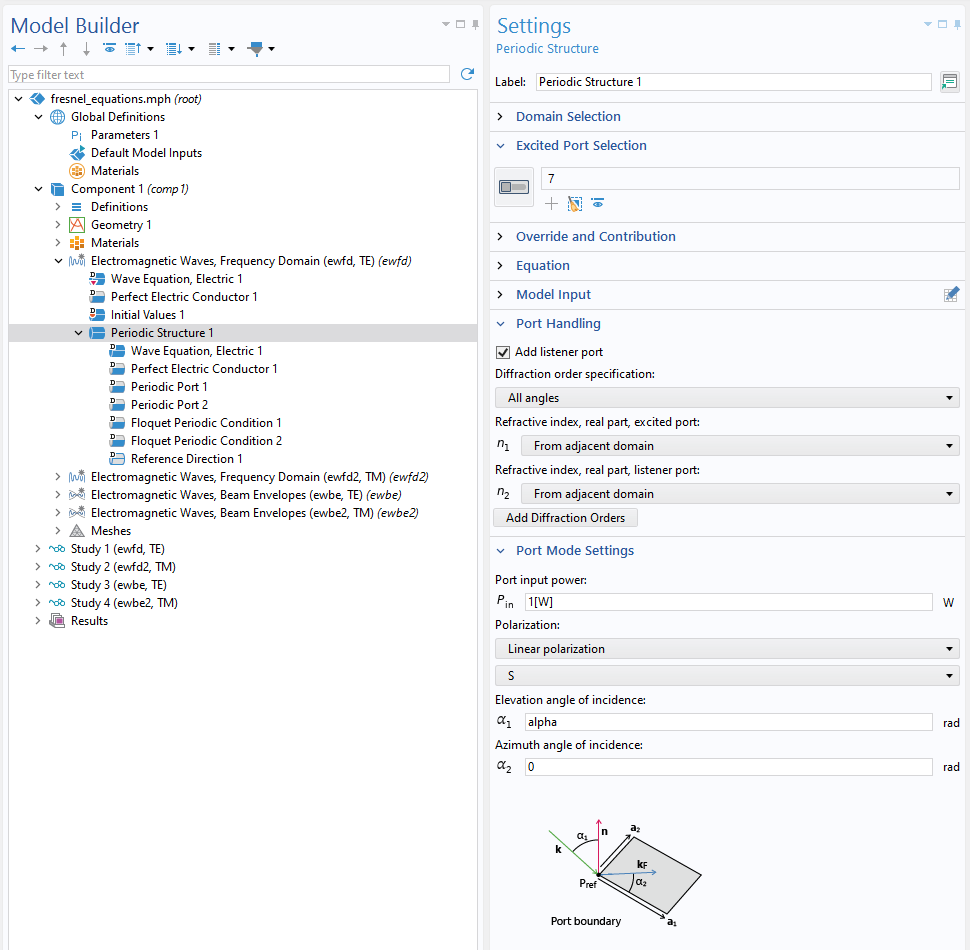Click the refresh icon next to filter text box
This screenshot has width=970, height=950.
(466, 73)
